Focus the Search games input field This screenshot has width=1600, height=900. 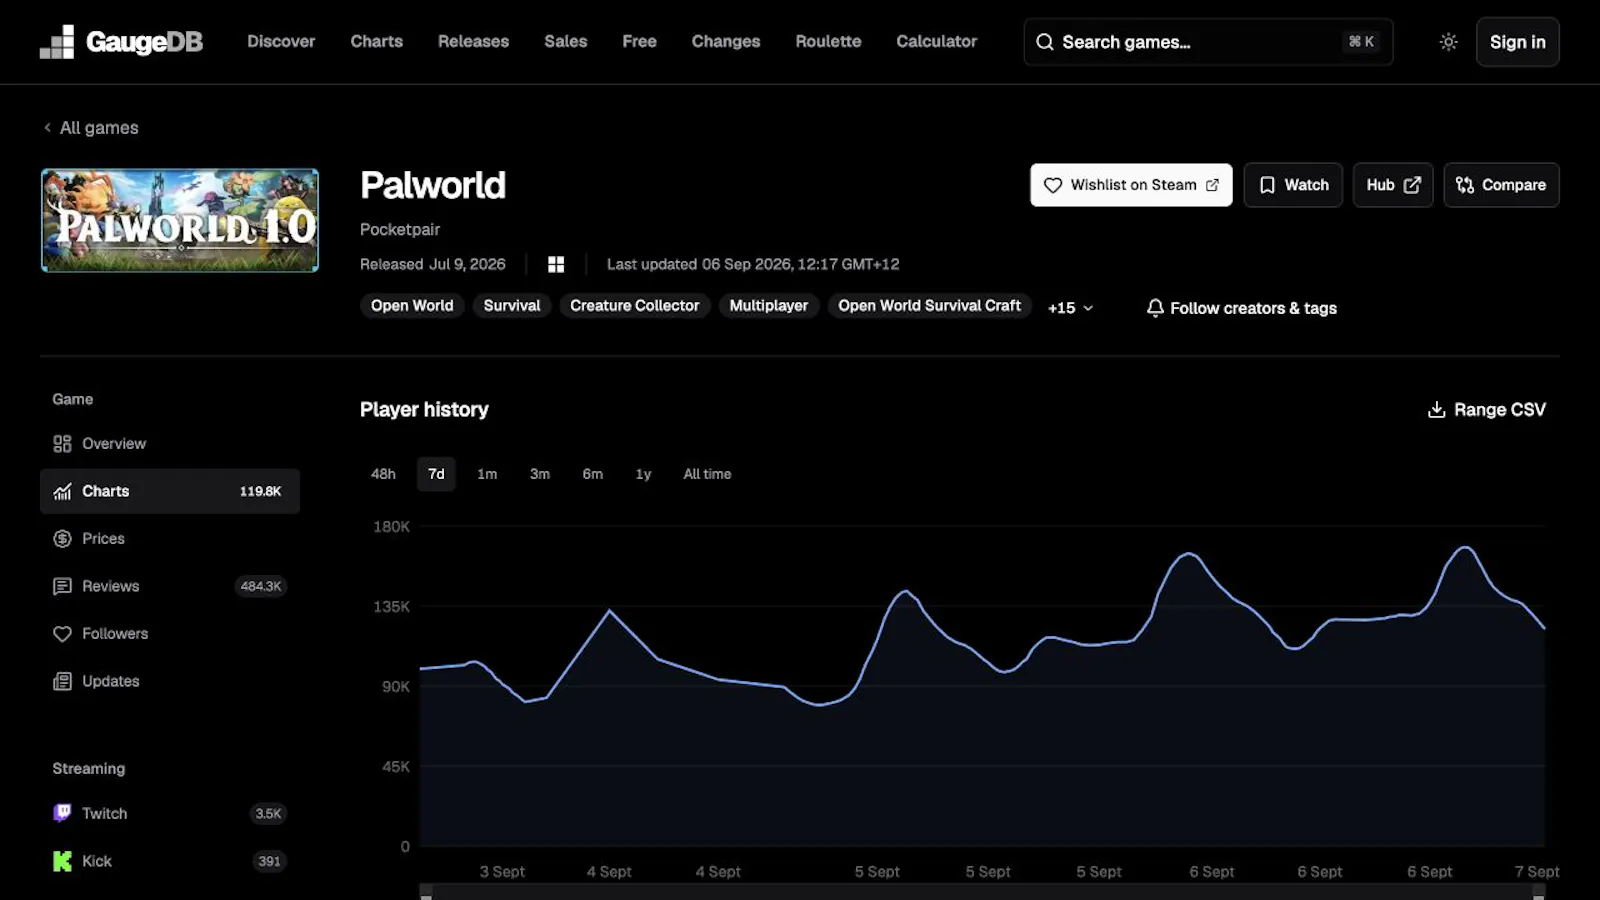1208,42
